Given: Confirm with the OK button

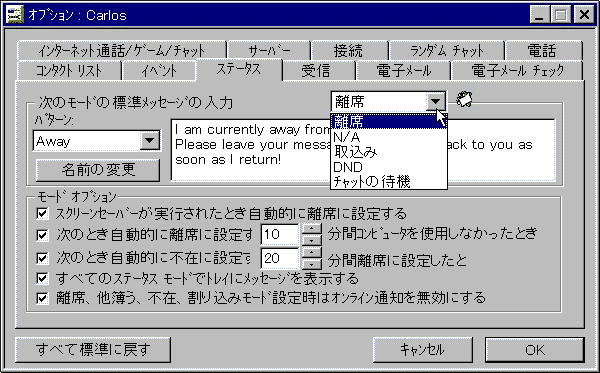Looking at the screenshot, I should click(x=535, y=349).
